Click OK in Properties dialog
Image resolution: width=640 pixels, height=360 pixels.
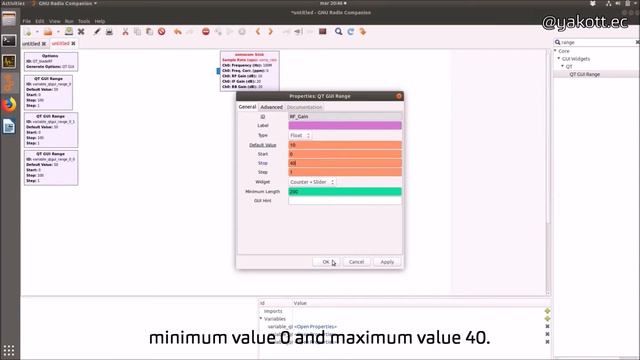326,262
